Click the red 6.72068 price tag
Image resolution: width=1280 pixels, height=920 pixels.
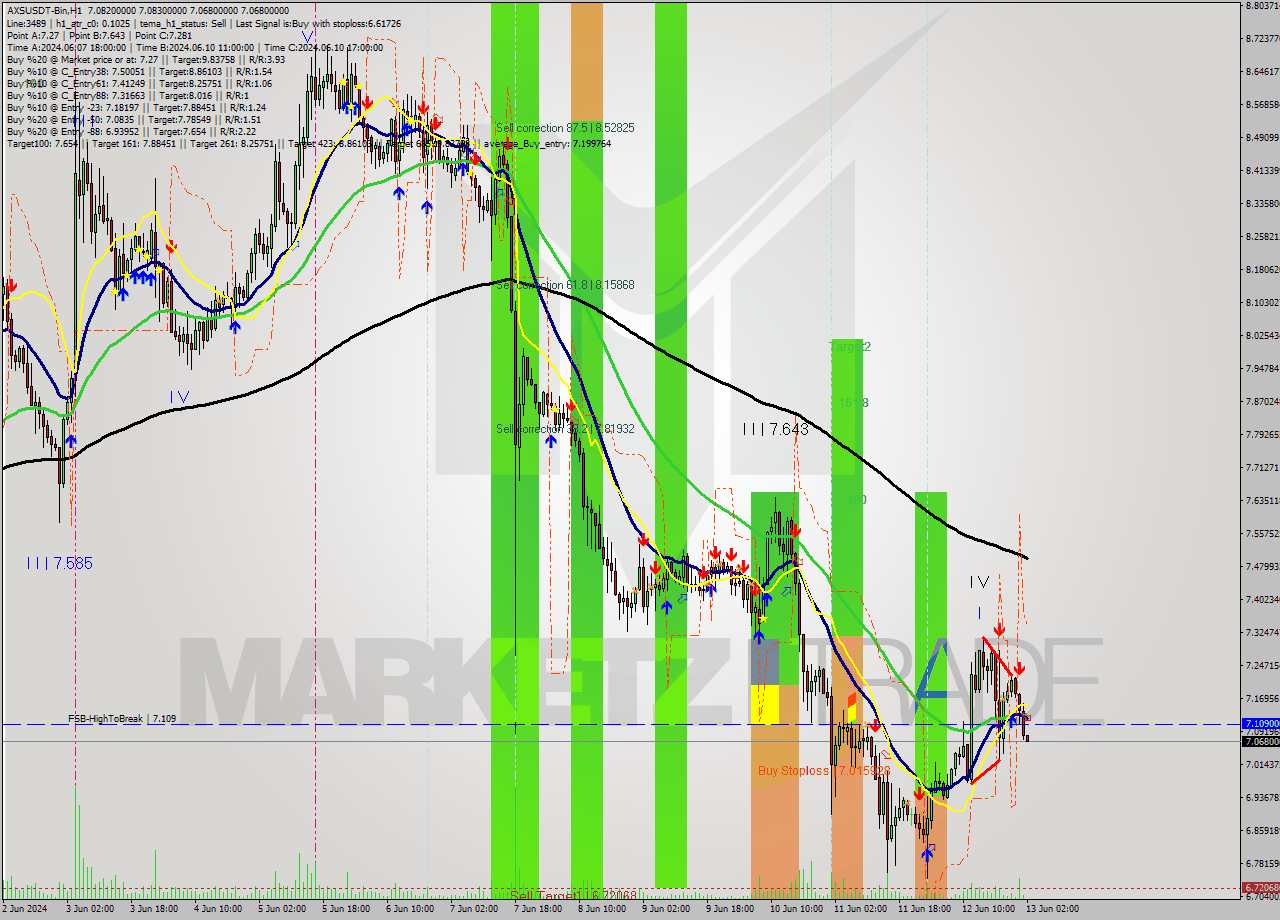(x=1260, y=887)
